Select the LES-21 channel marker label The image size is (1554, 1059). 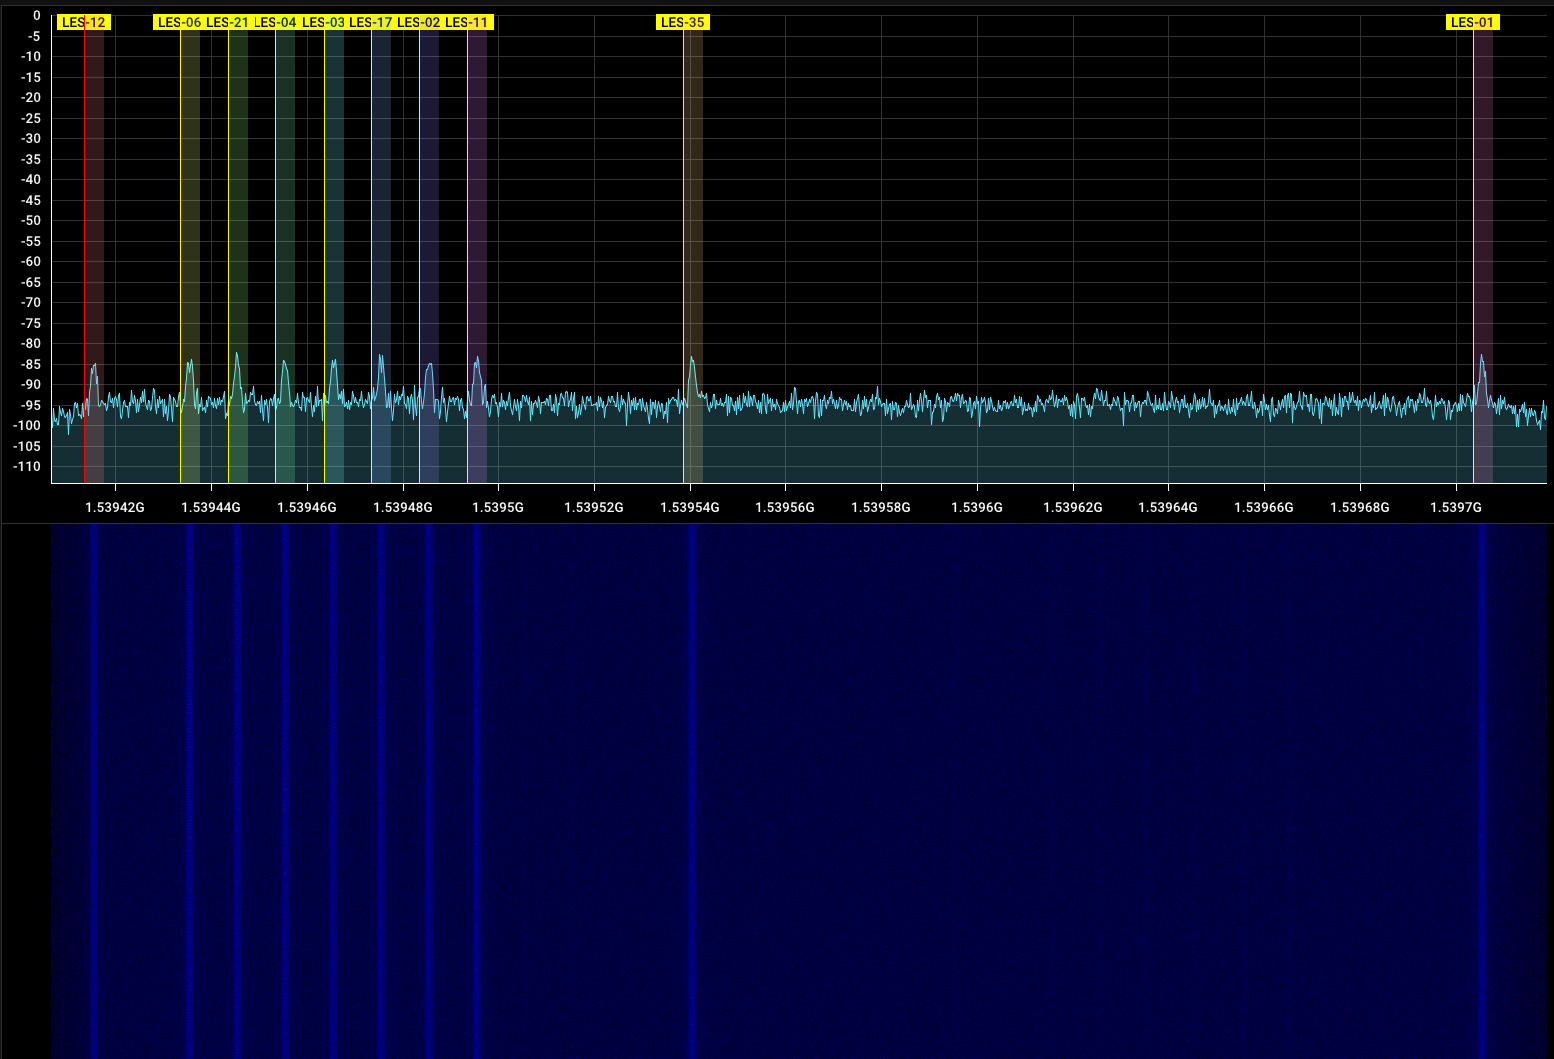(x=227, y=22)
